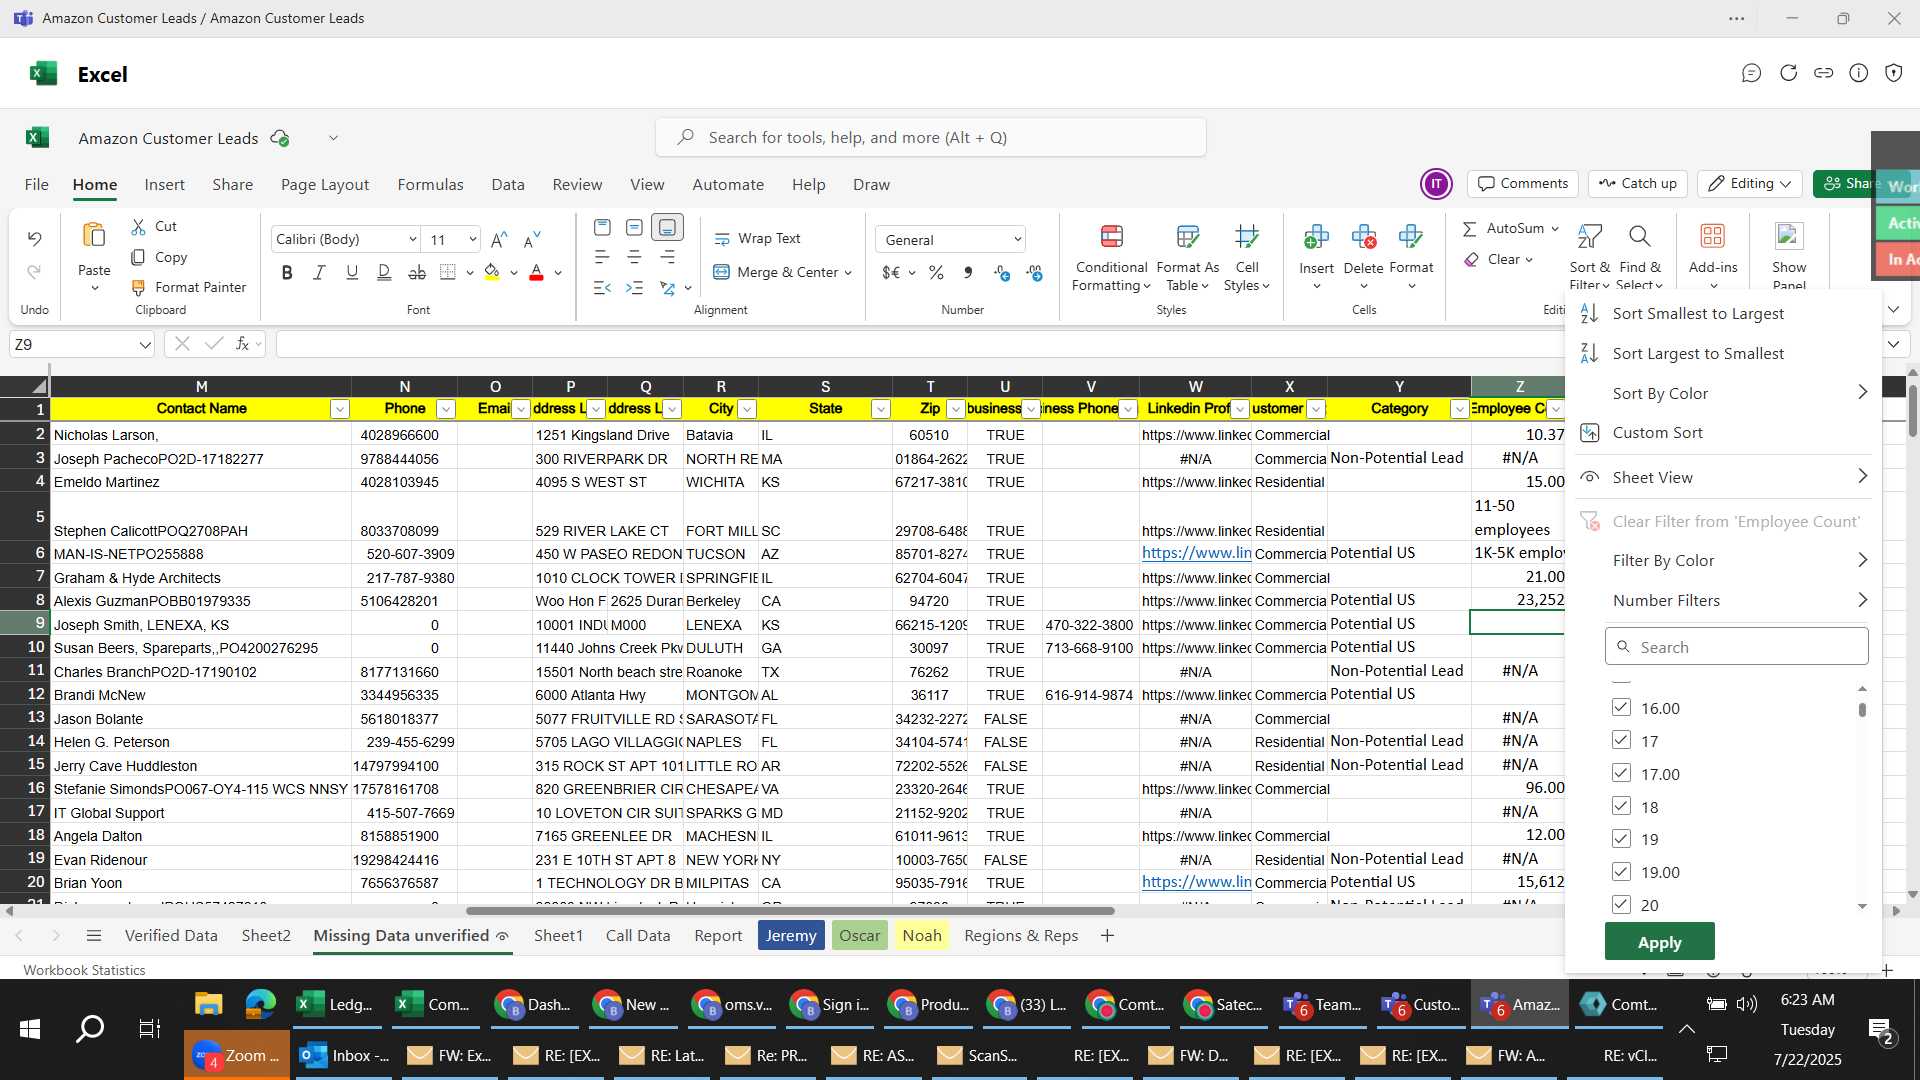Click Show Panel icon
Image resolution: width=1920 pixels, height=1080 pixels.
[1789, 237]
